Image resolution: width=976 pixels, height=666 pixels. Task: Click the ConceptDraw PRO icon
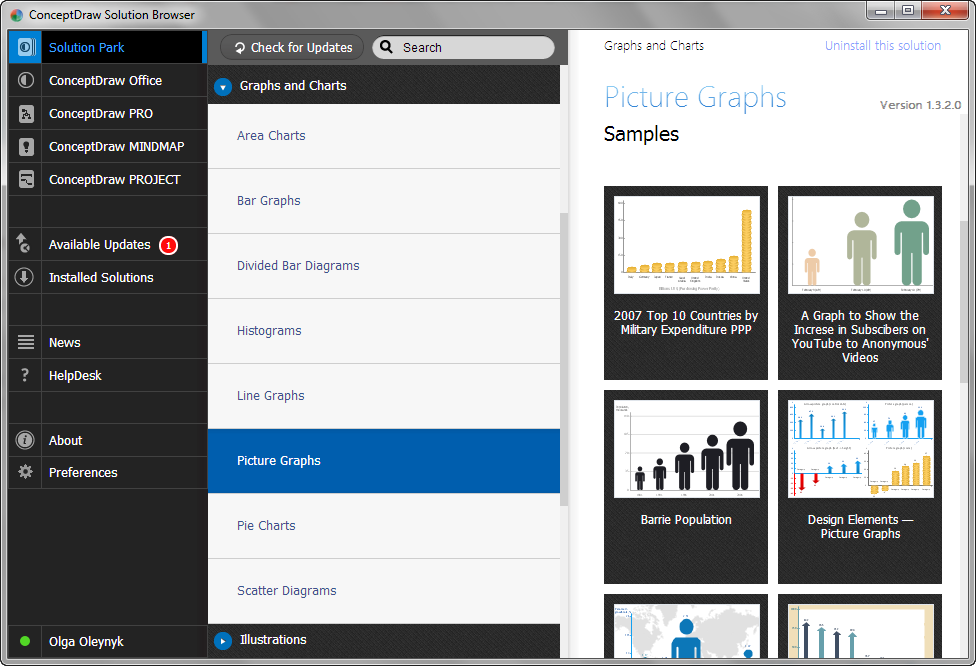click(x=26, y=113)
